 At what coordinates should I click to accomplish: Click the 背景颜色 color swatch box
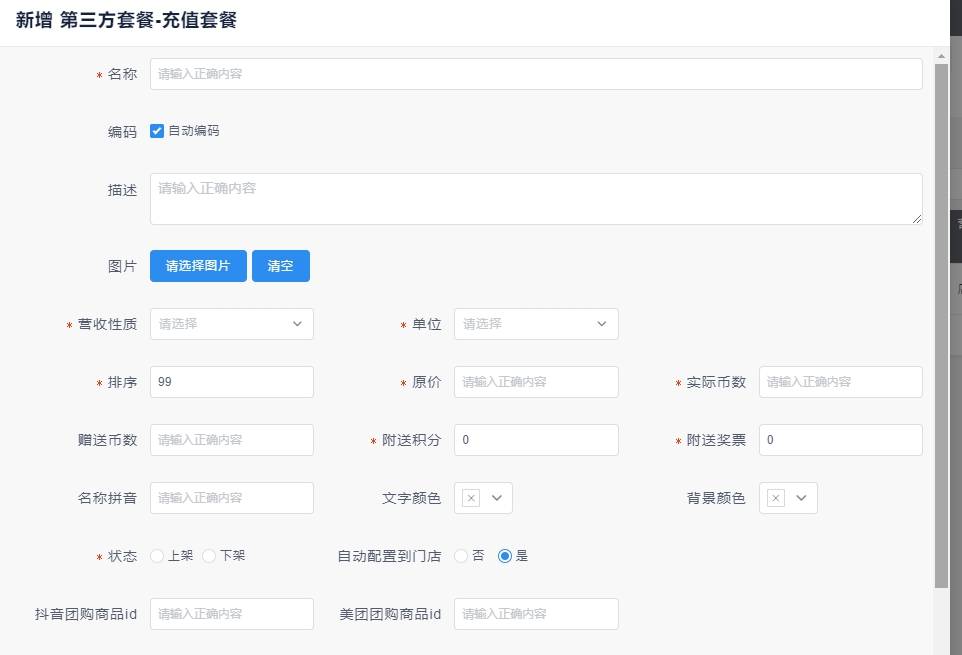coord(775,498)
